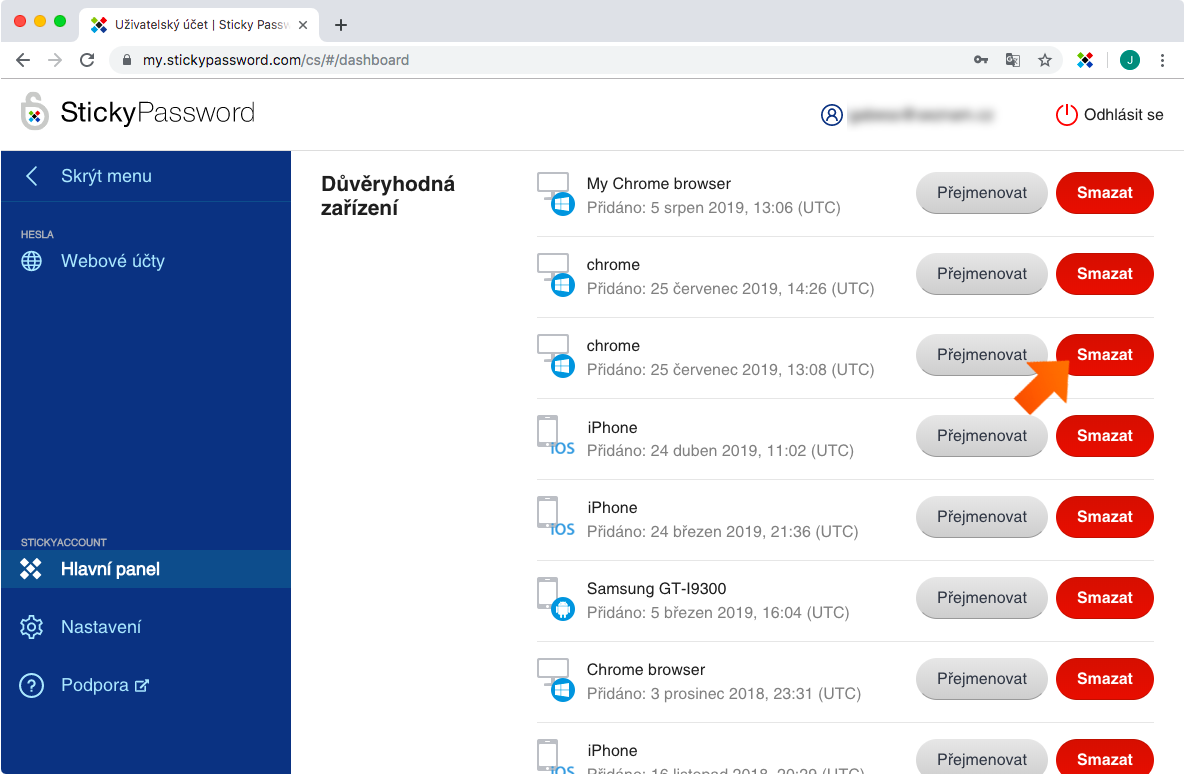The image size is (1184, 775).
Task: Click text Přidáno: 5 srpen 2019, 13:06
Action: point(714,208)
